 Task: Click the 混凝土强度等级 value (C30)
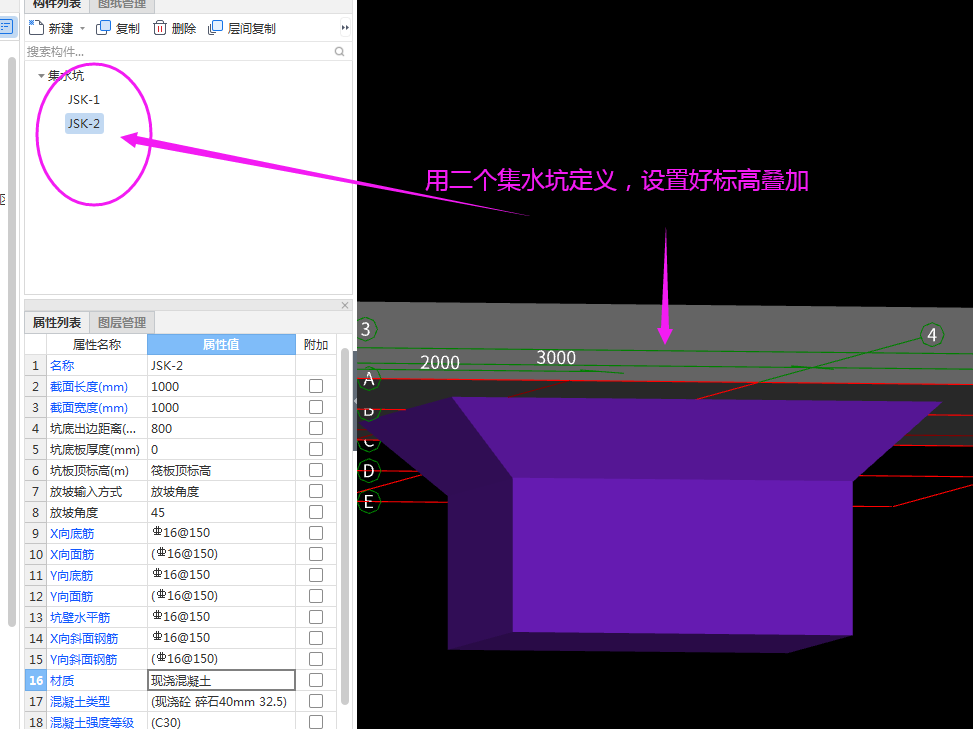point(221,722)
